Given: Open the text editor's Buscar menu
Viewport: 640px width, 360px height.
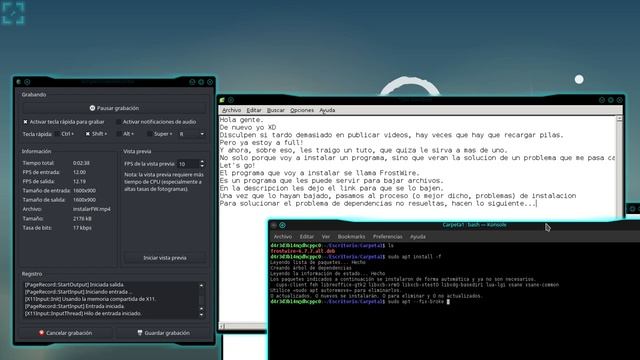Looking at the screenshot, I should coord(276,110).
